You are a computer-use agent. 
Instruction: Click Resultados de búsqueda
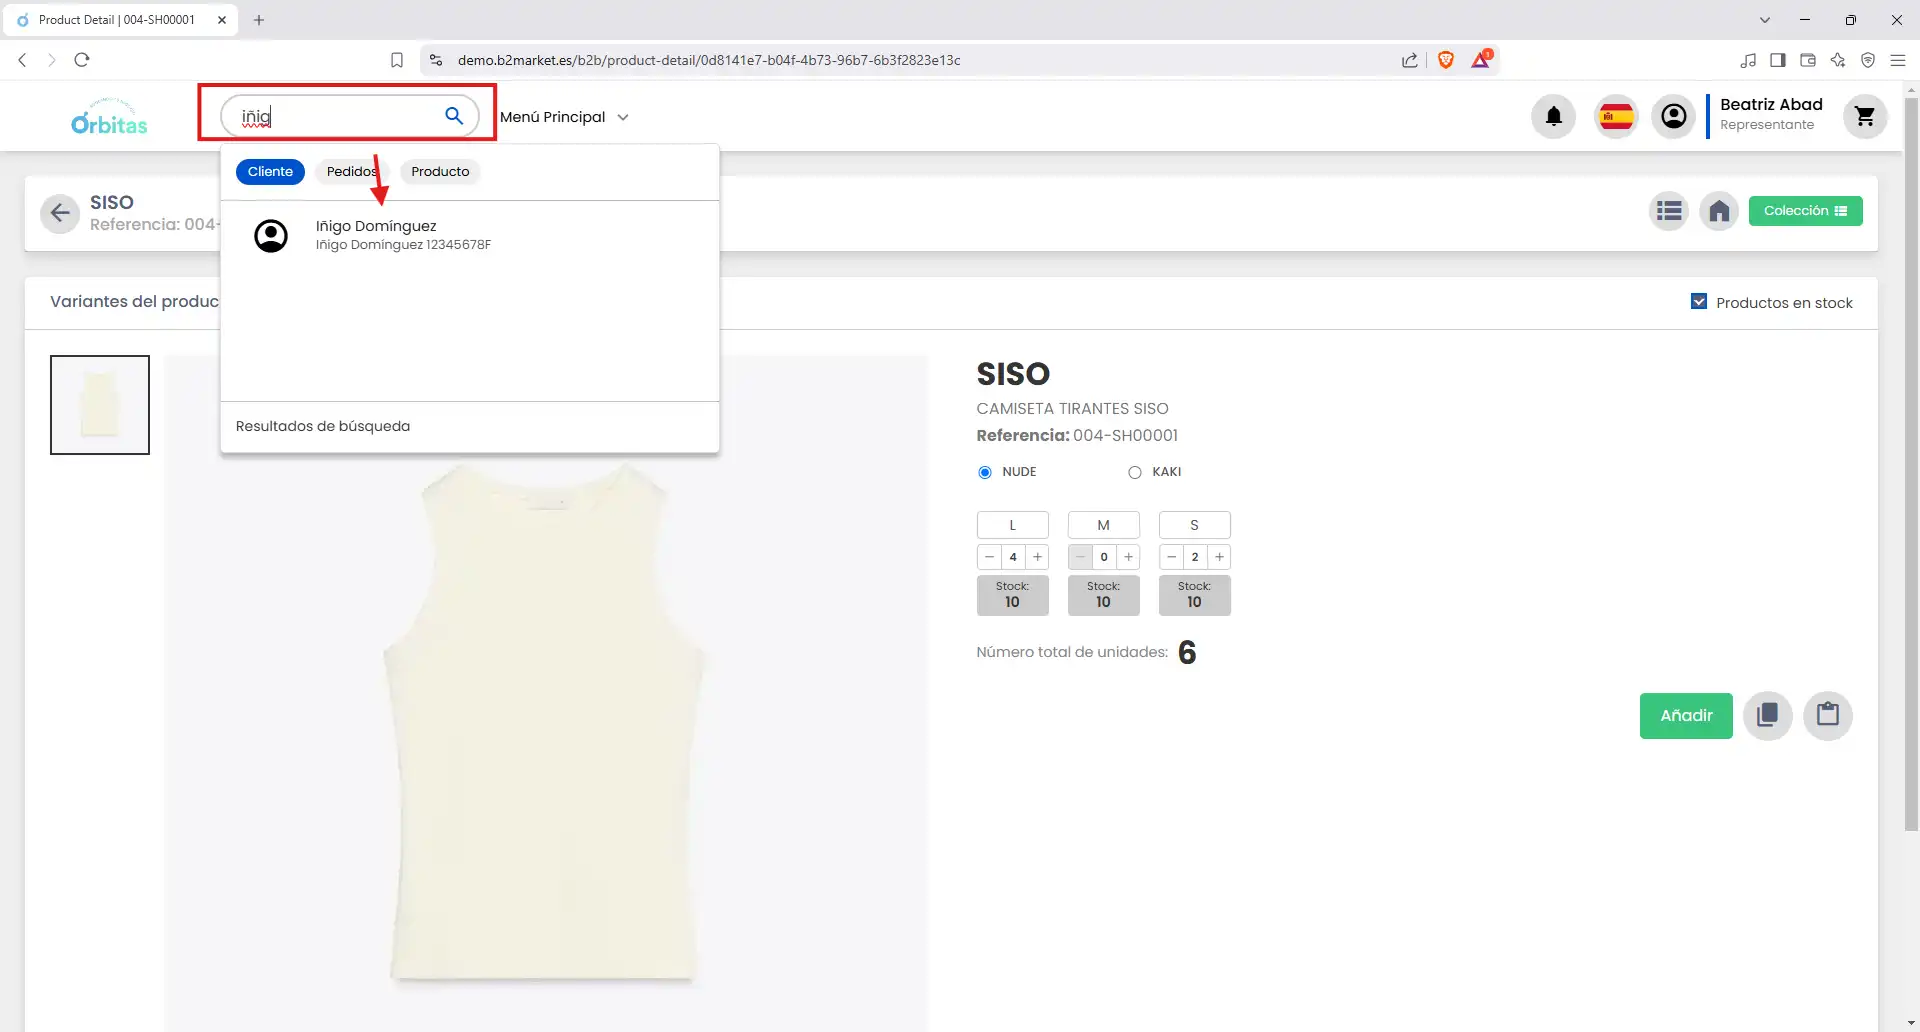point(322,426)
